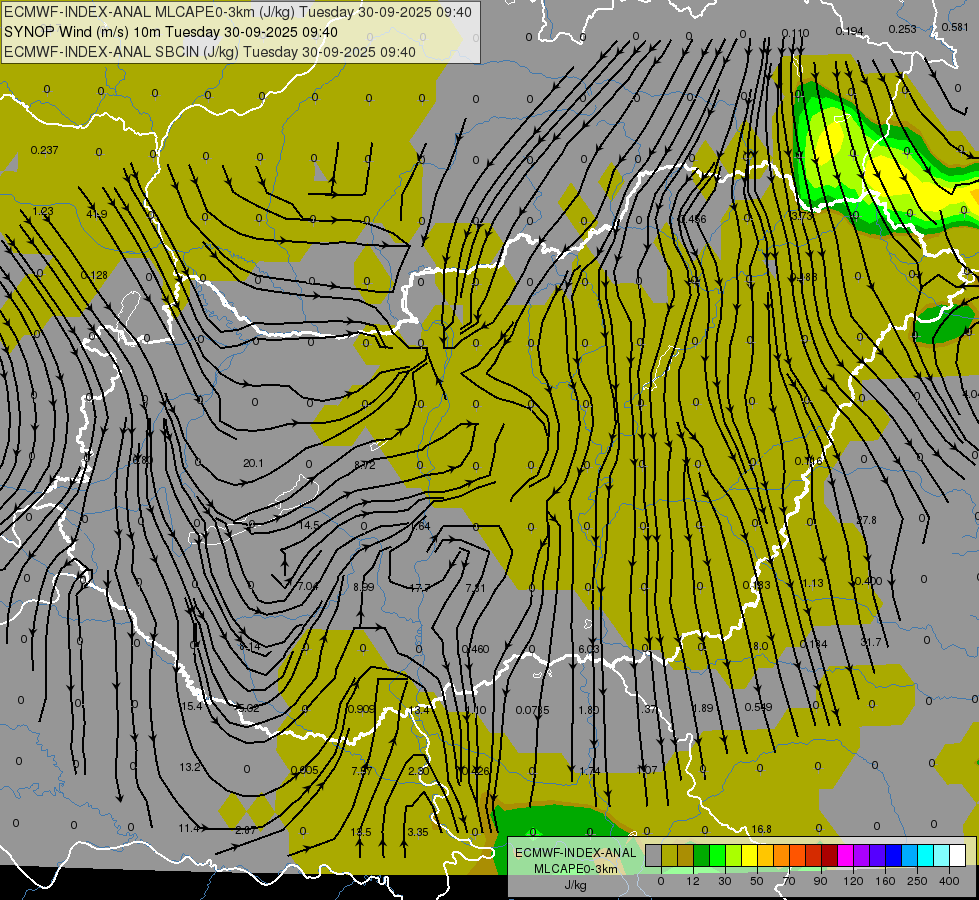Click the map value 0.581
This screenshot has height=900, width=979.
click(x=955, y=27)
